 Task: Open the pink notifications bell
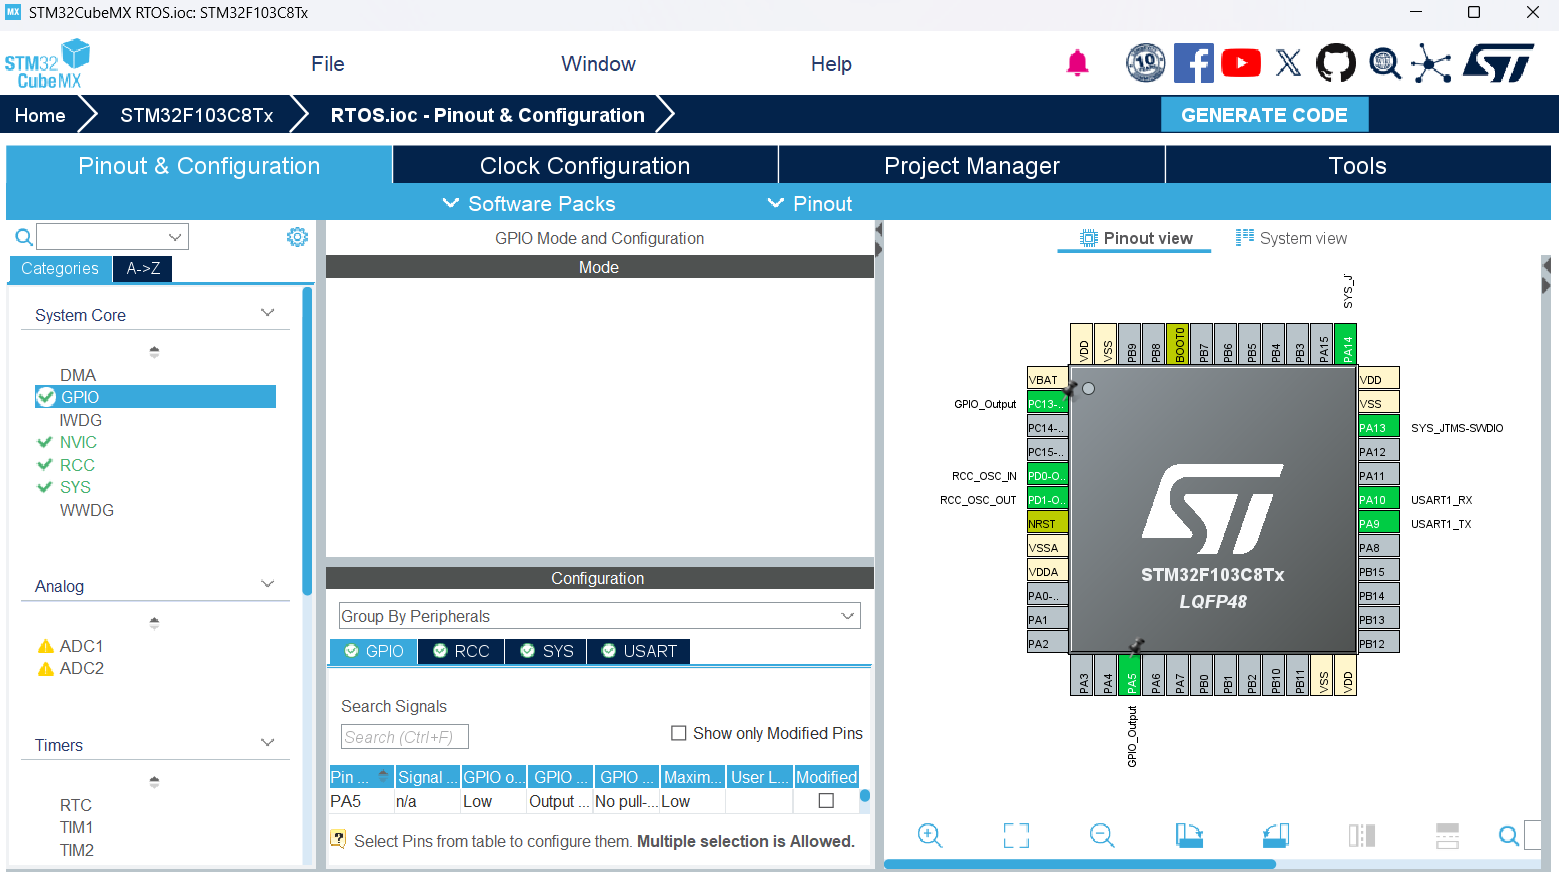[x=1077, y=64]
